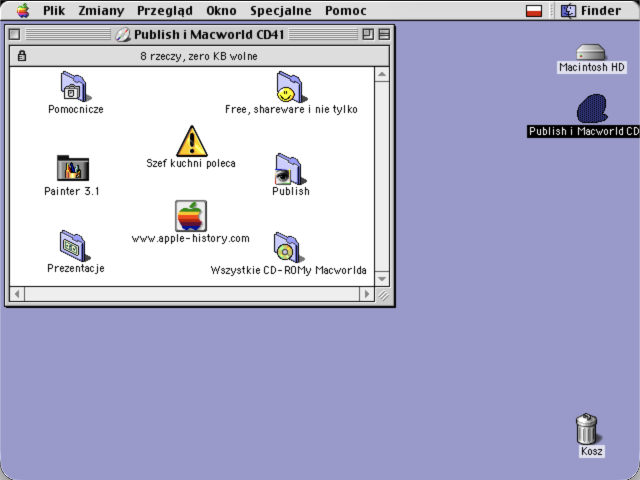Click the 'Pomocnicze' label text
Viewport: 640px width, 480px height.
(76, 109)
